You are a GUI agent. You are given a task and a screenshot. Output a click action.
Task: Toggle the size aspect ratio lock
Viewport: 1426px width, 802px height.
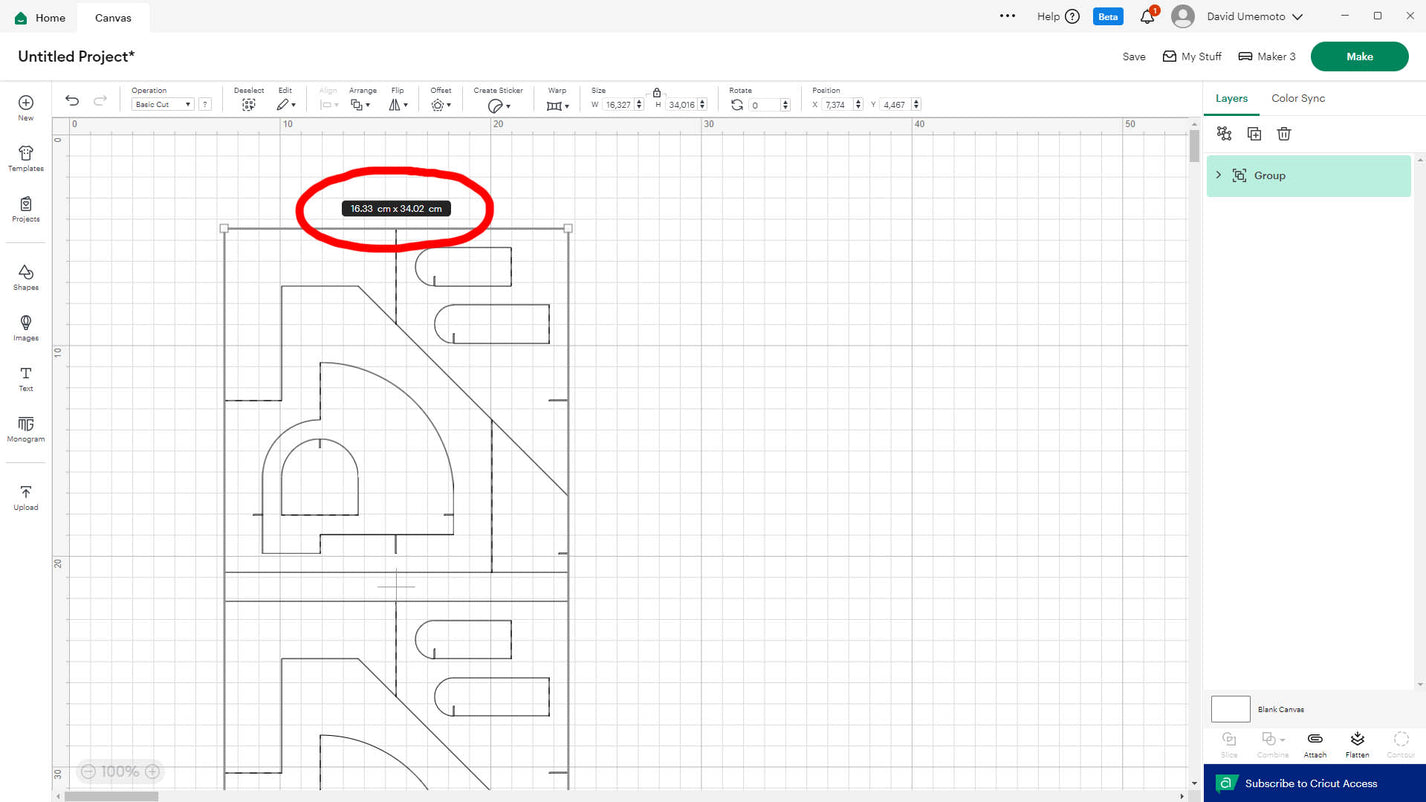pos(657,92)
